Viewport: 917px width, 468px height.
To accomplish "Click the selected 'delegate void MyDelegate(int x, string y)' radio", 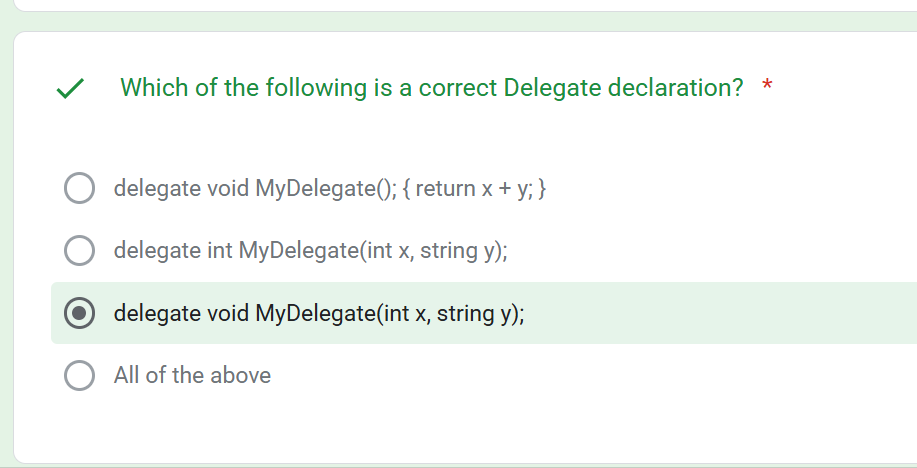I will point(80,313).
